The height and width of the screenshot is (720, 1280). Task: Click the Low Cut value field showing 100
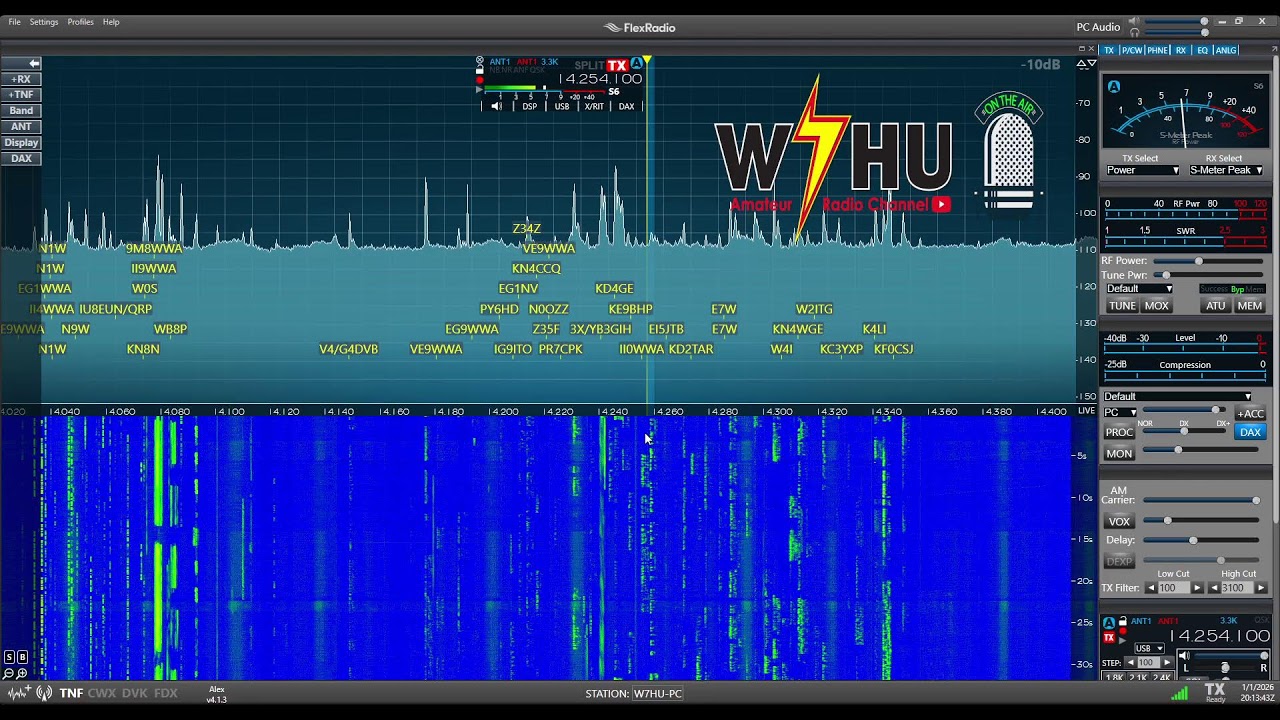[1173, 588]
